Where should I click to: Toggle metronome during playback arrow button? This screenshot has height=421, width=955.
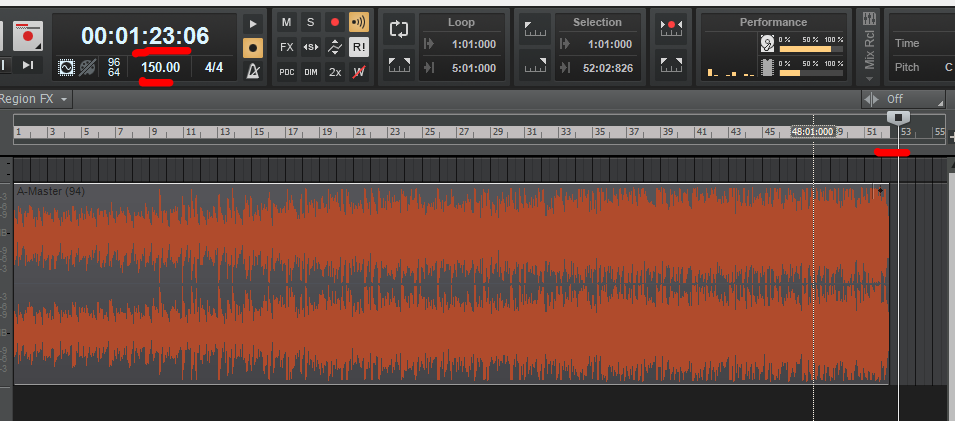[253, 24]
